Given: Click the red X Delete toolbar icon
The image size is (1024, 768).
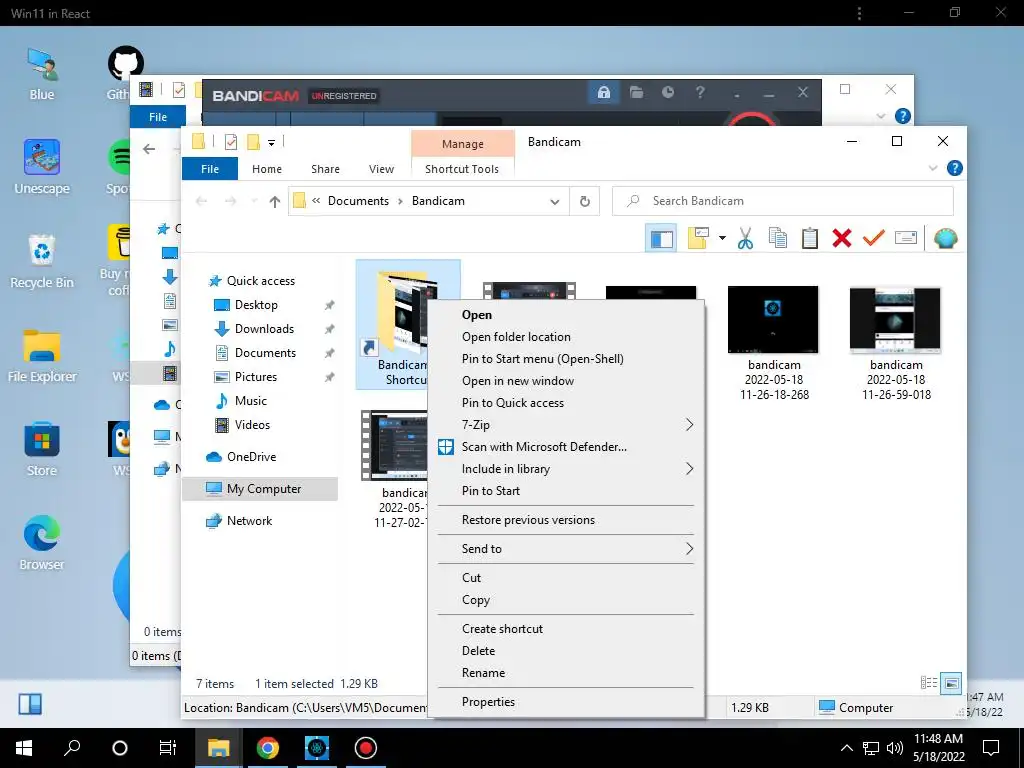Looking at the screenshot, I should [x=842, y=238].
